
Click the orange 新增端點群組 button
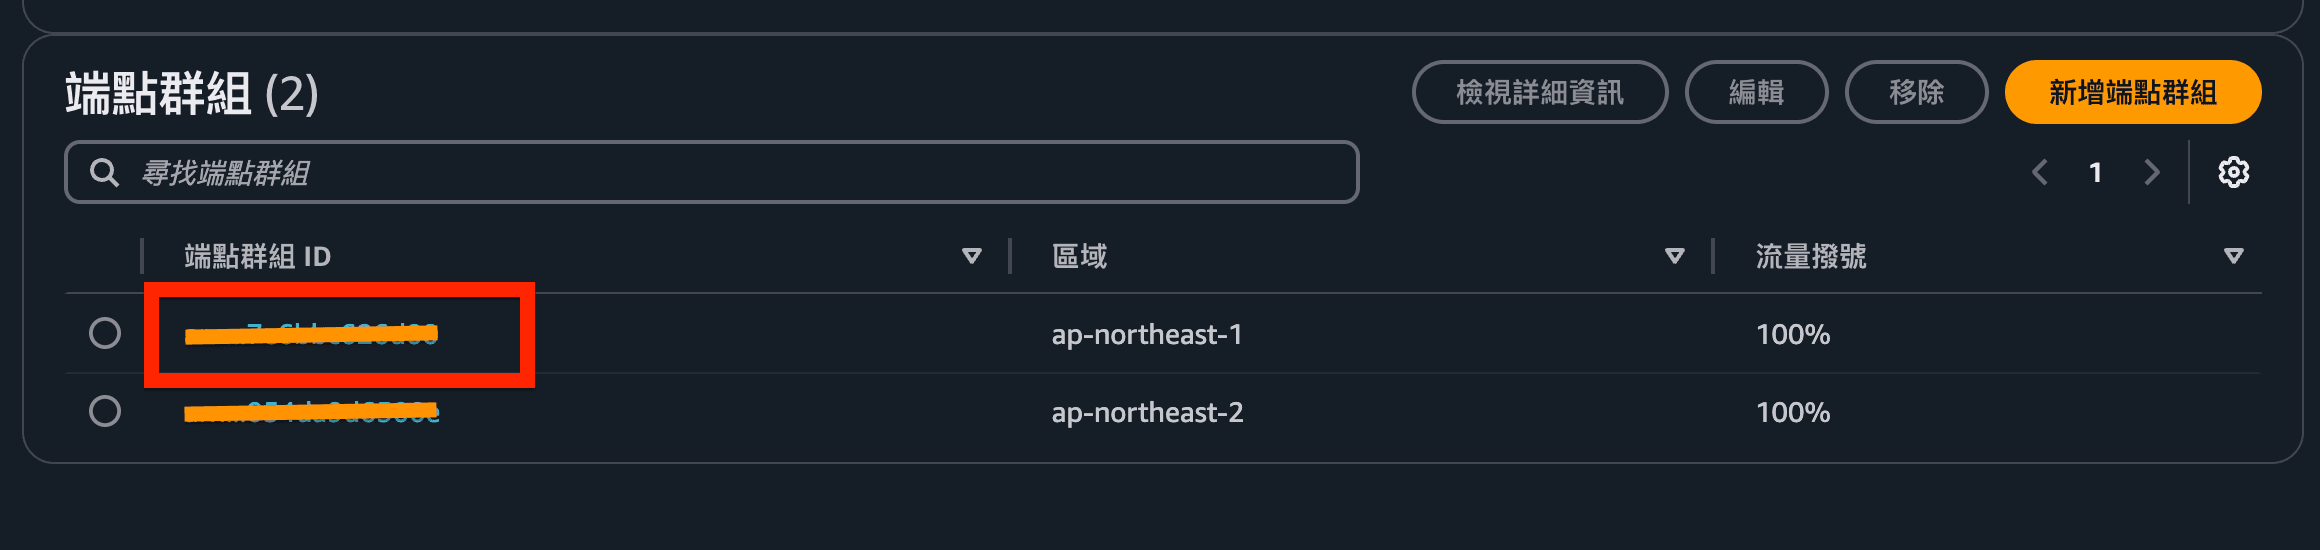[2132, 92]
